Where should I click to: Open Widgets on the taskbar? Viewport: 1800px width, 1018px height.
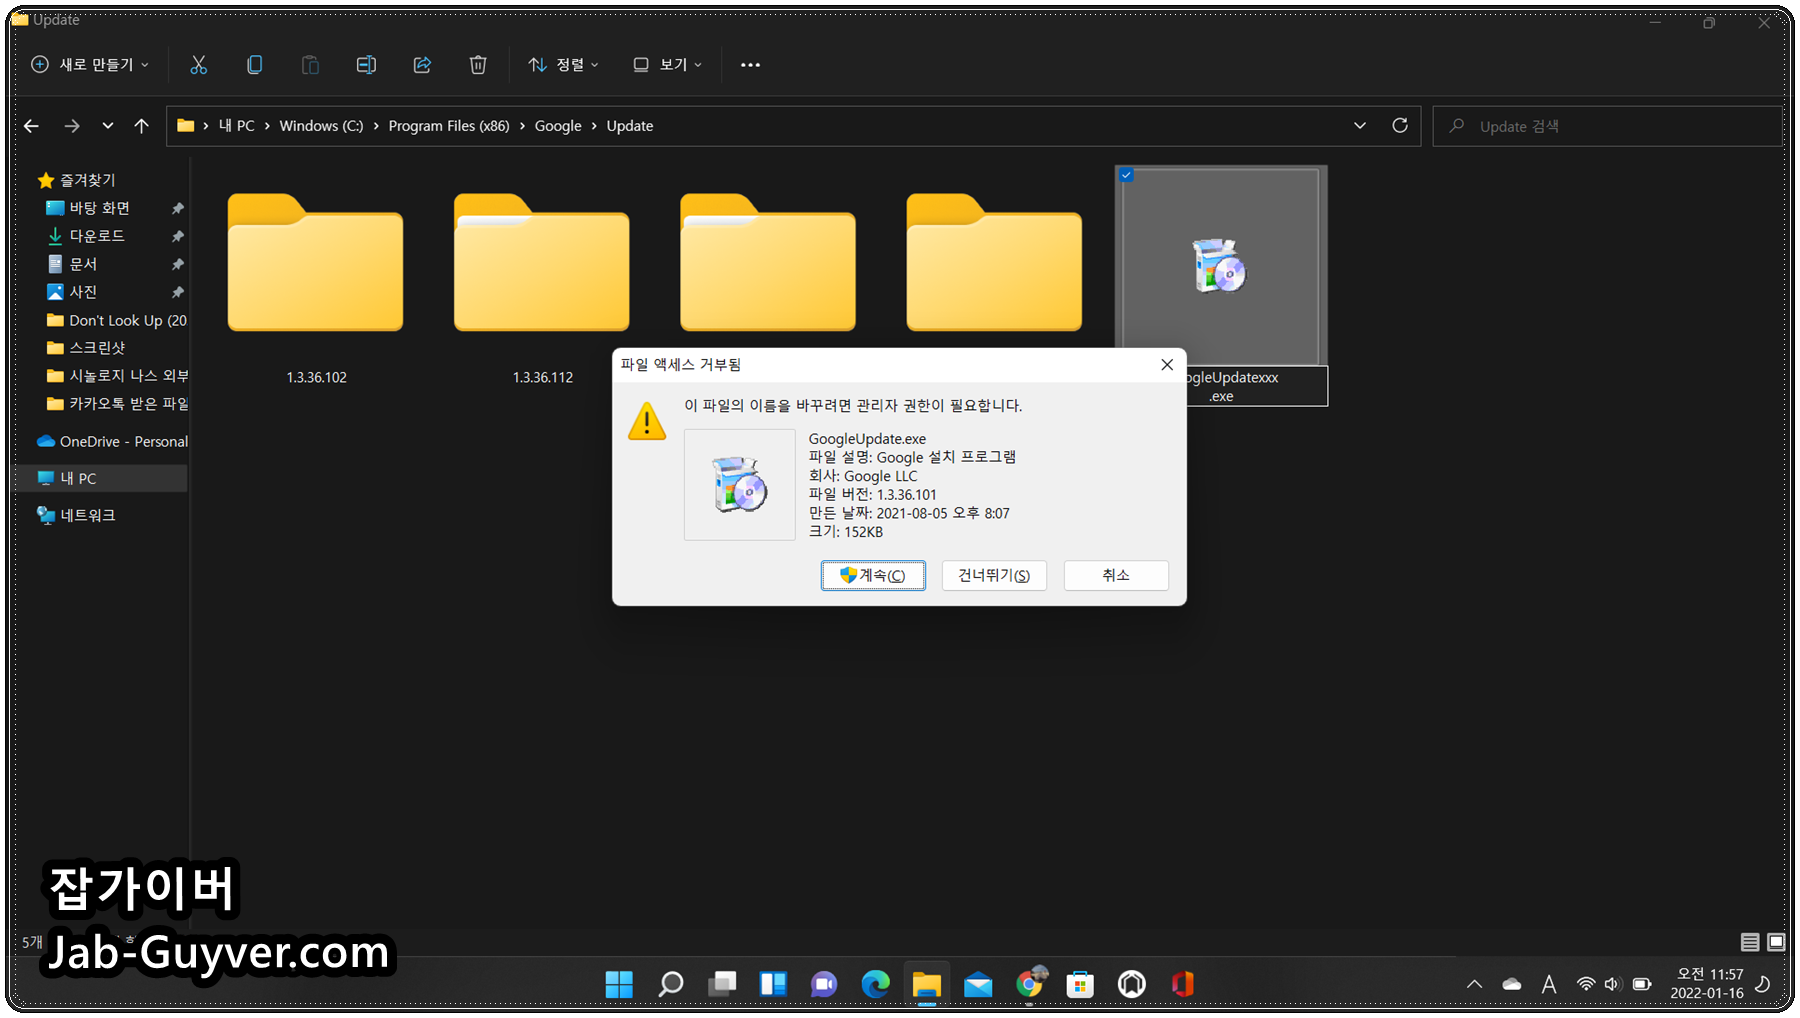tap(773, 985)
